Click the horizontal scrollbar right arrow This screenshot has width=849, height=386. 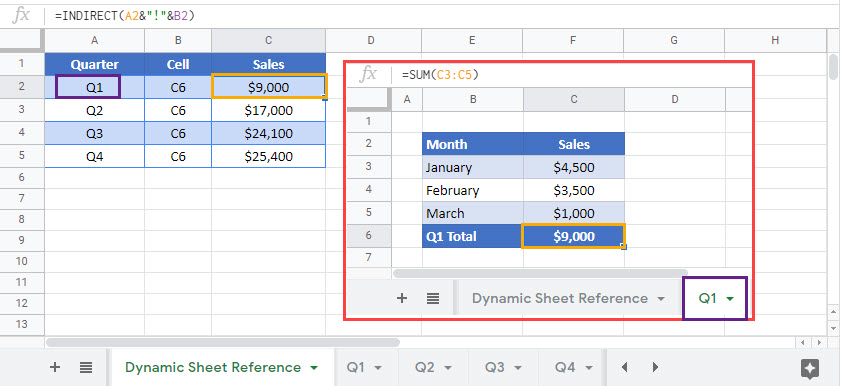click(x=818, y=343)
